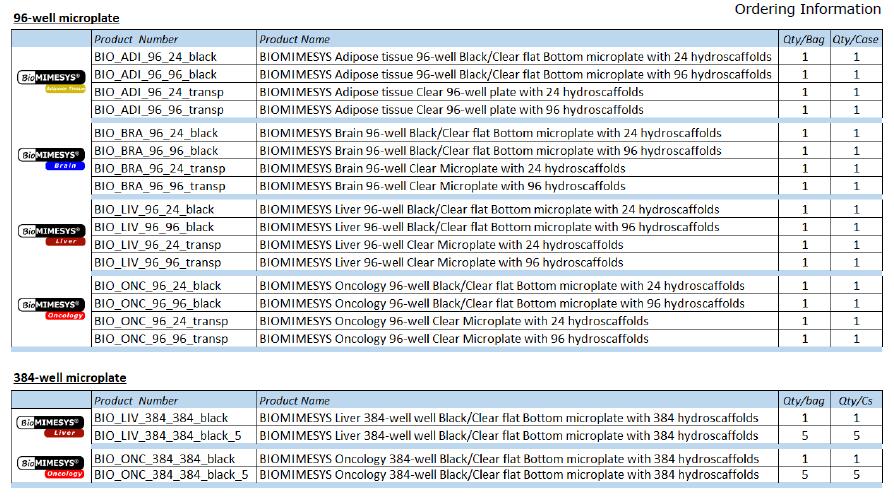This screenshot has width=894, height=498.
Task: Select product number BIO_BRA_96_96_transp
Action: [x=159, y=186]
